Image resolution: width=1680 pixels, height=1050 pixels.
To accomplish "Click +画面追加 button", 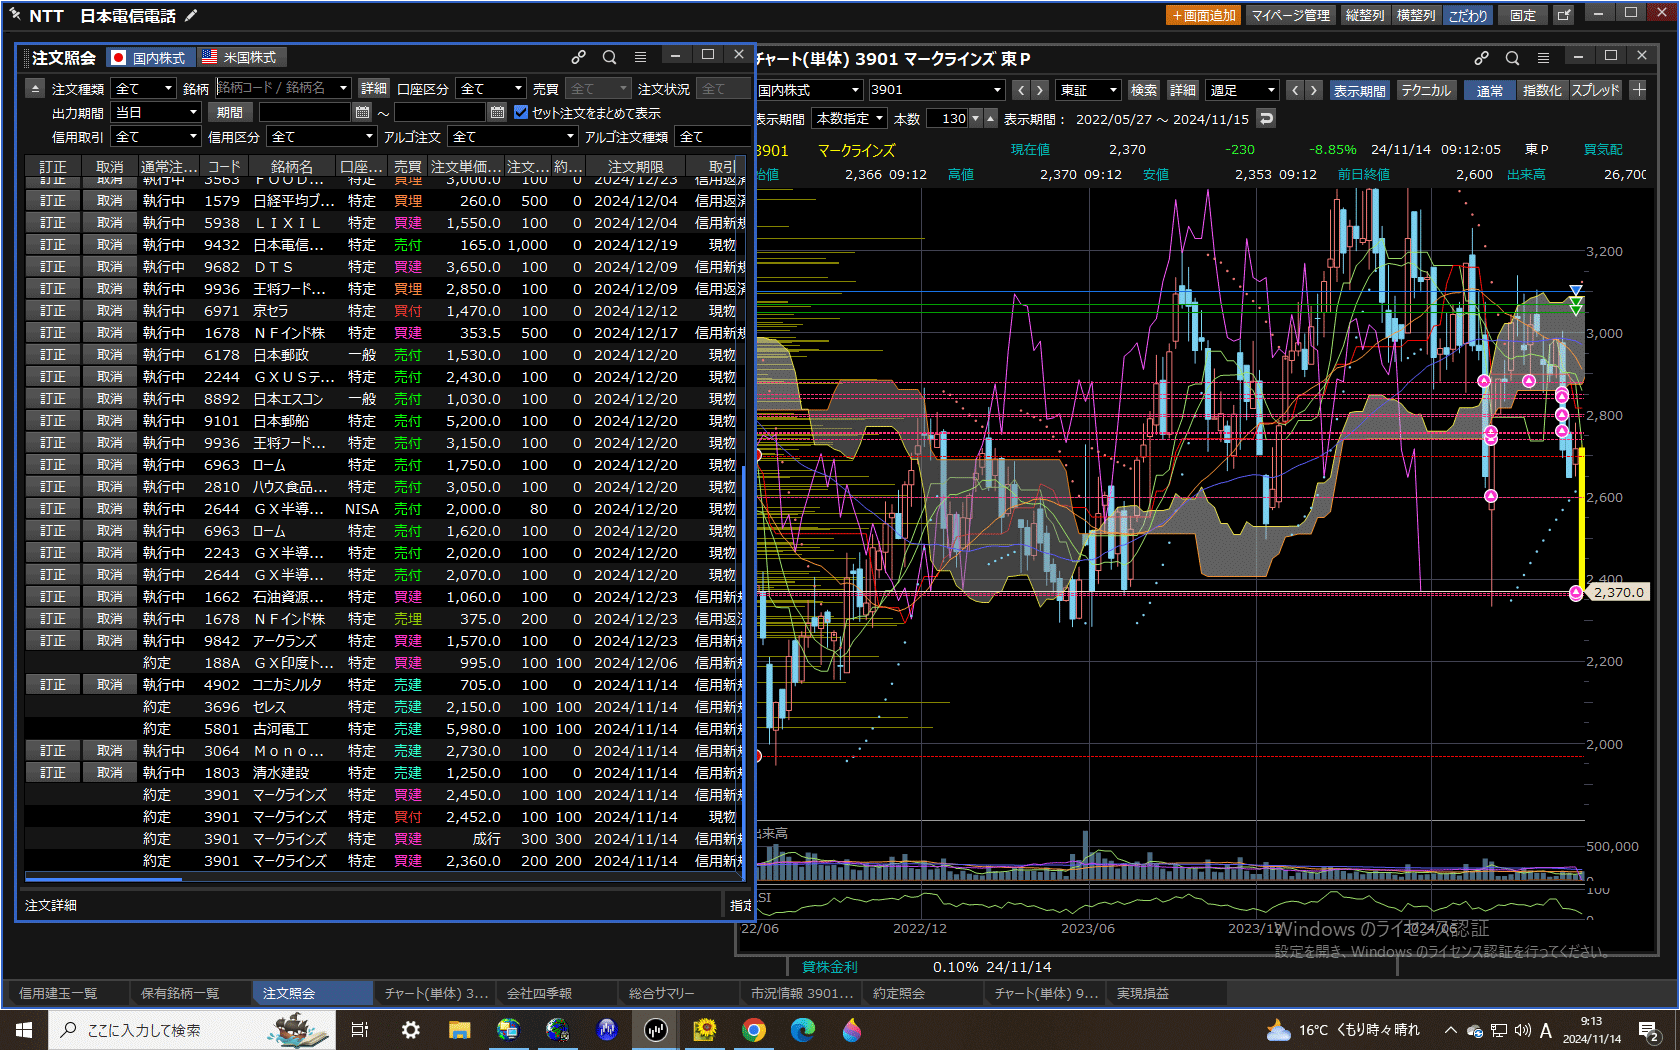I will (x=1203, y=15).
